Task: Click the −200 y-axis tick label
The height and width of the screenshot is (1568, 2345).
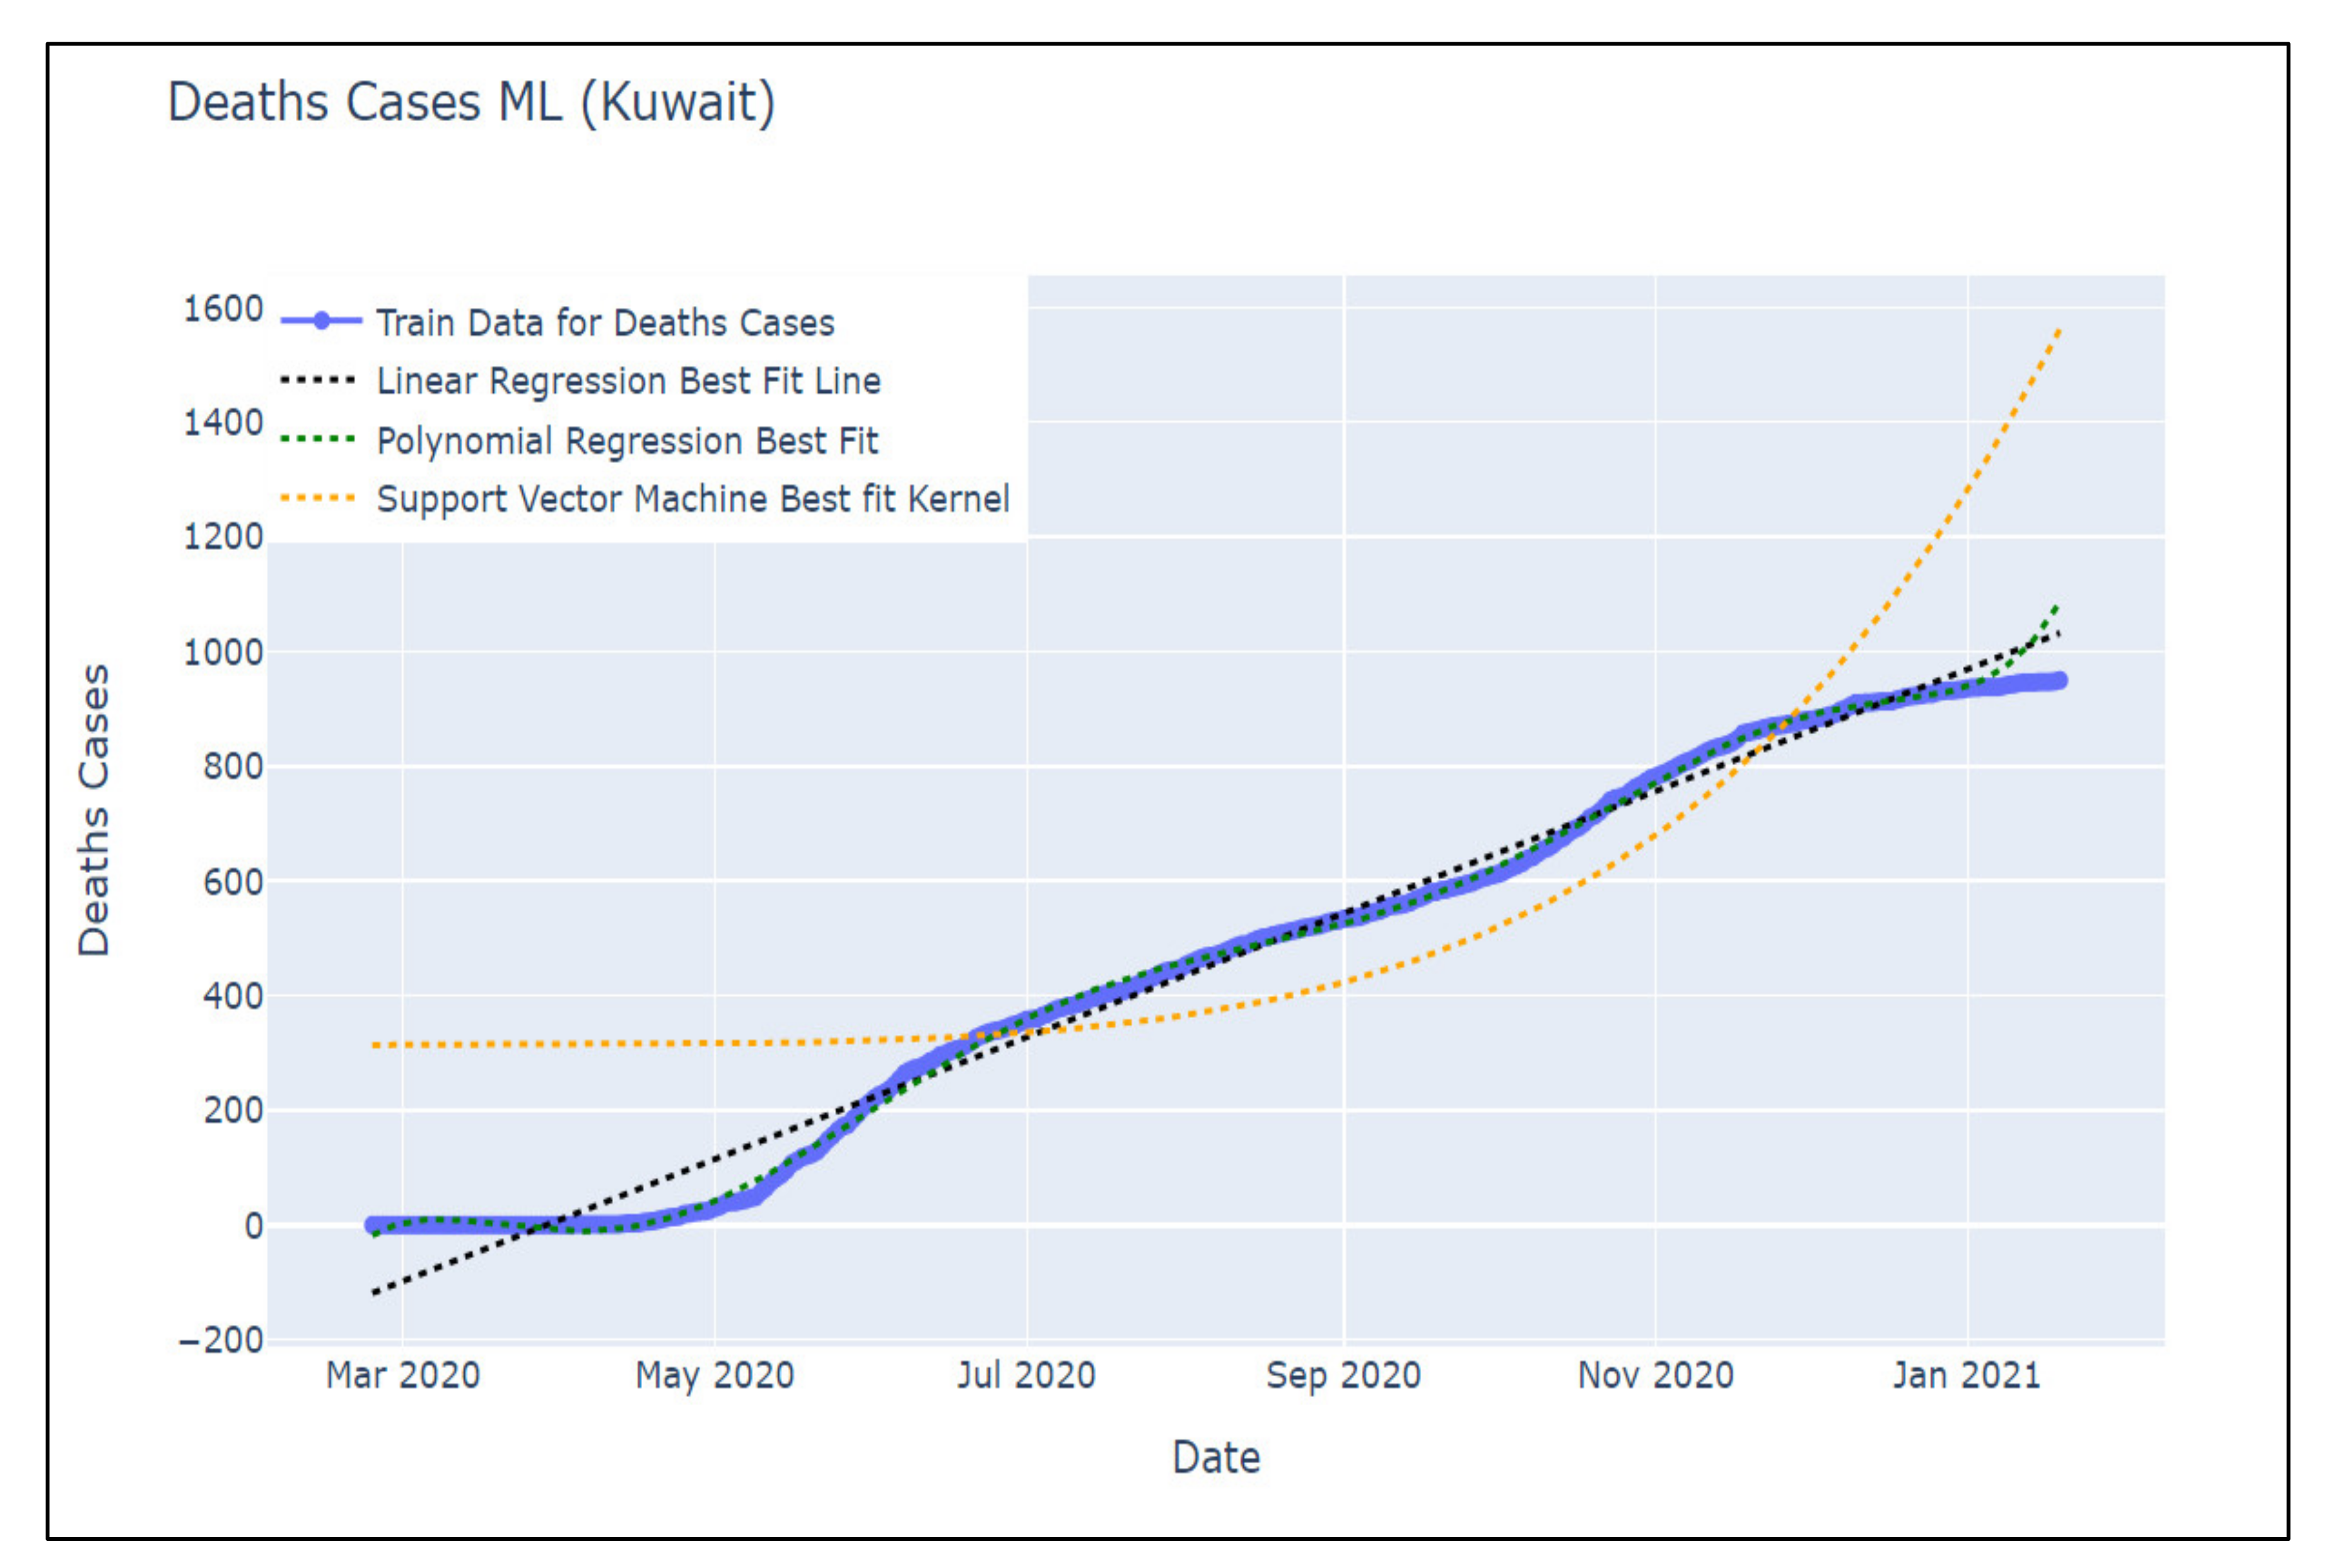Action: [220, 1340]
